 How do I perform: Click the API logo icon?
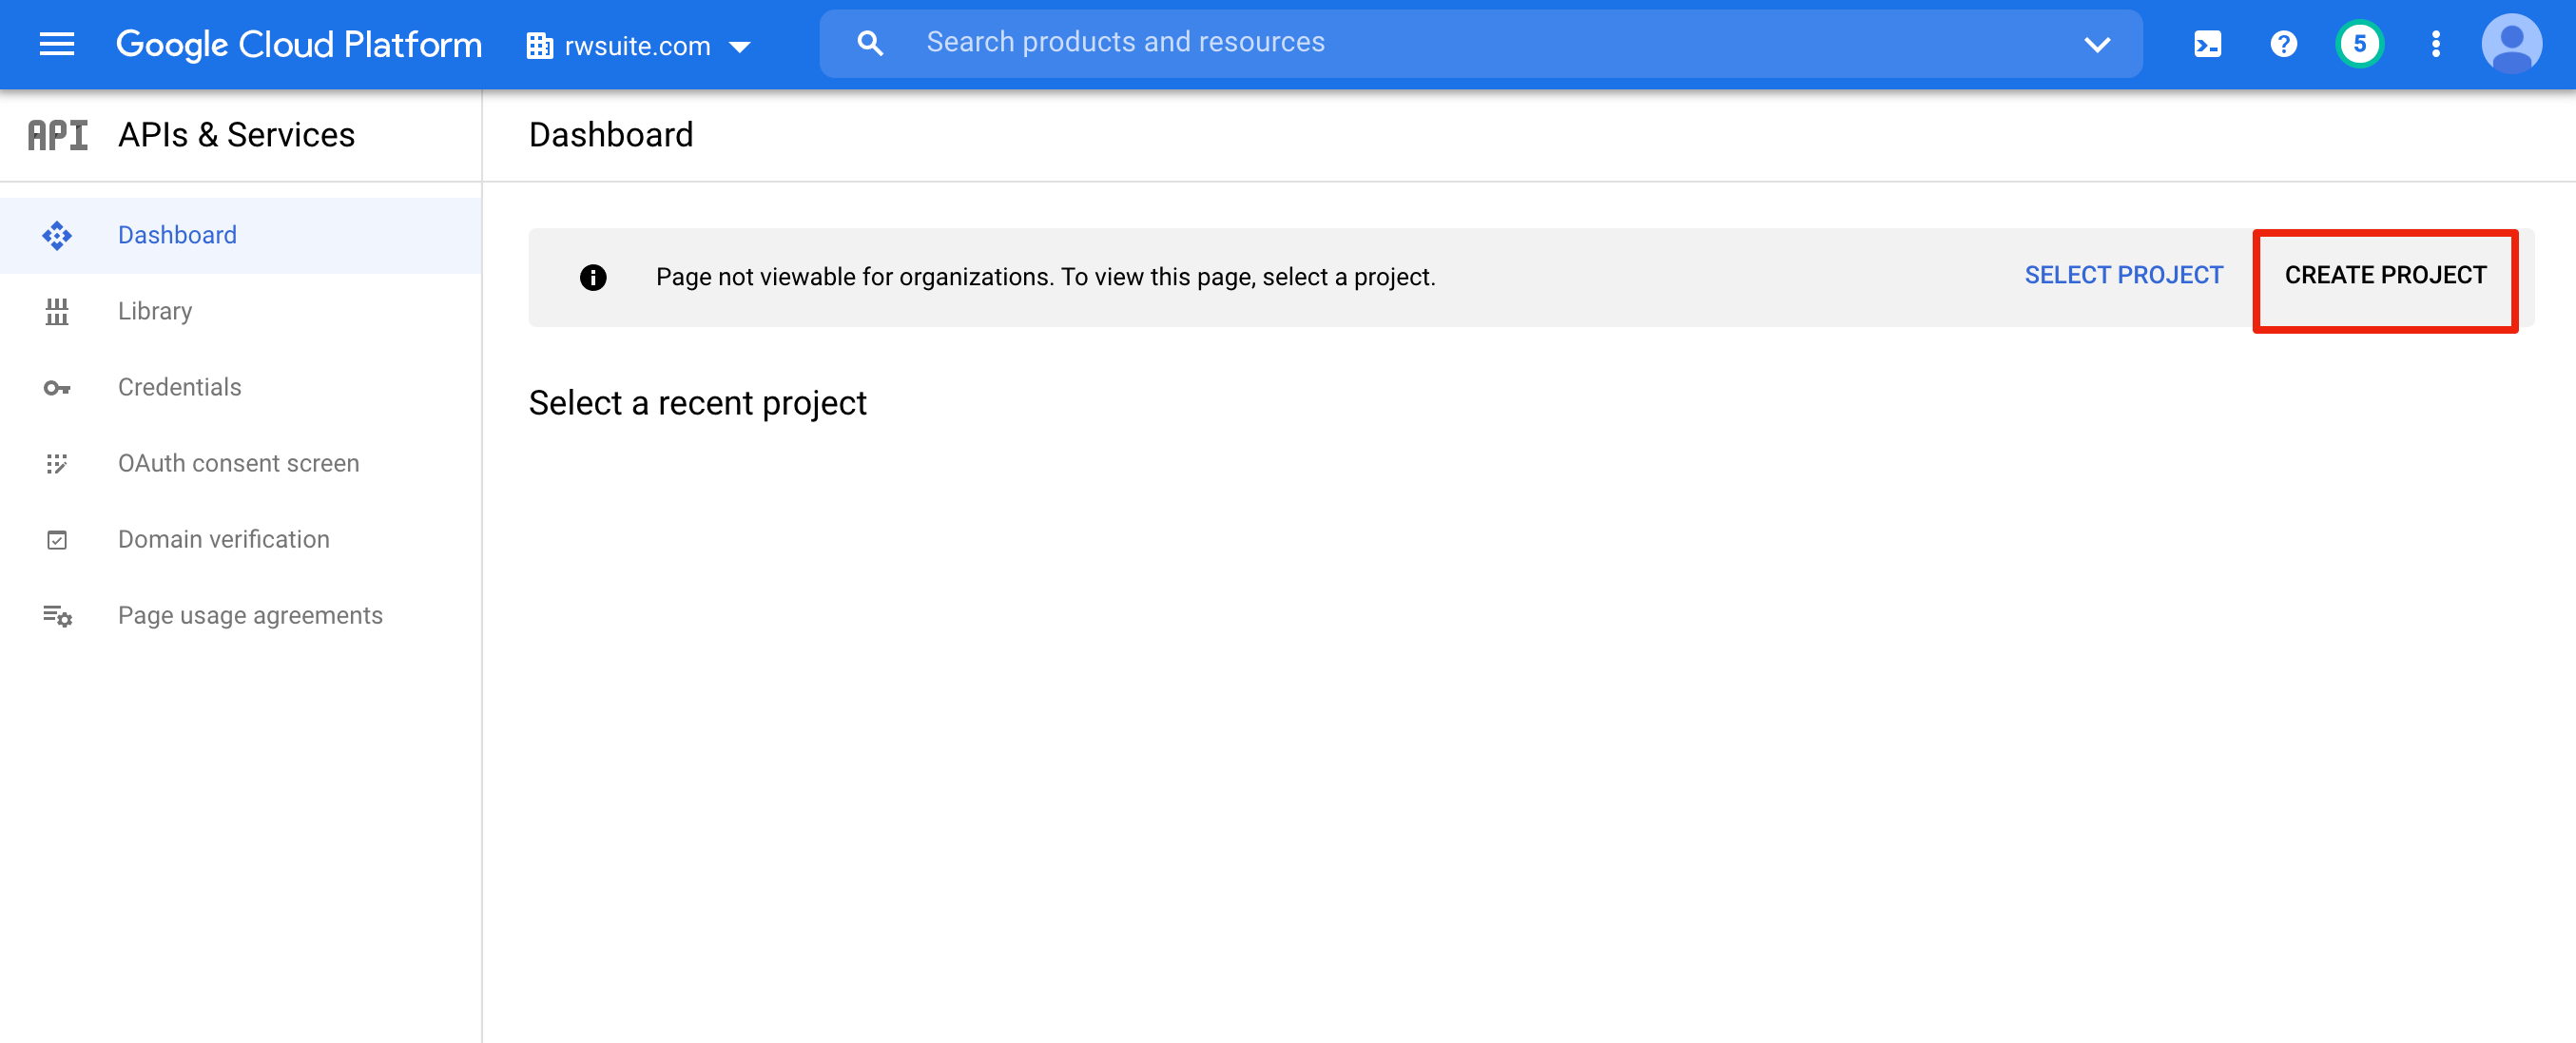pos(57,135)
